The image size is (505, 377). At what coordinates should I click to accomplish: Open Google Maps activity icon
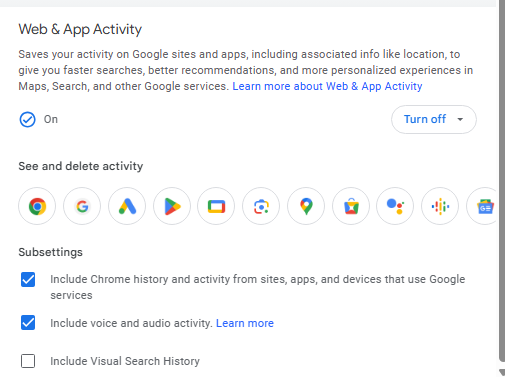pos(306,206)
